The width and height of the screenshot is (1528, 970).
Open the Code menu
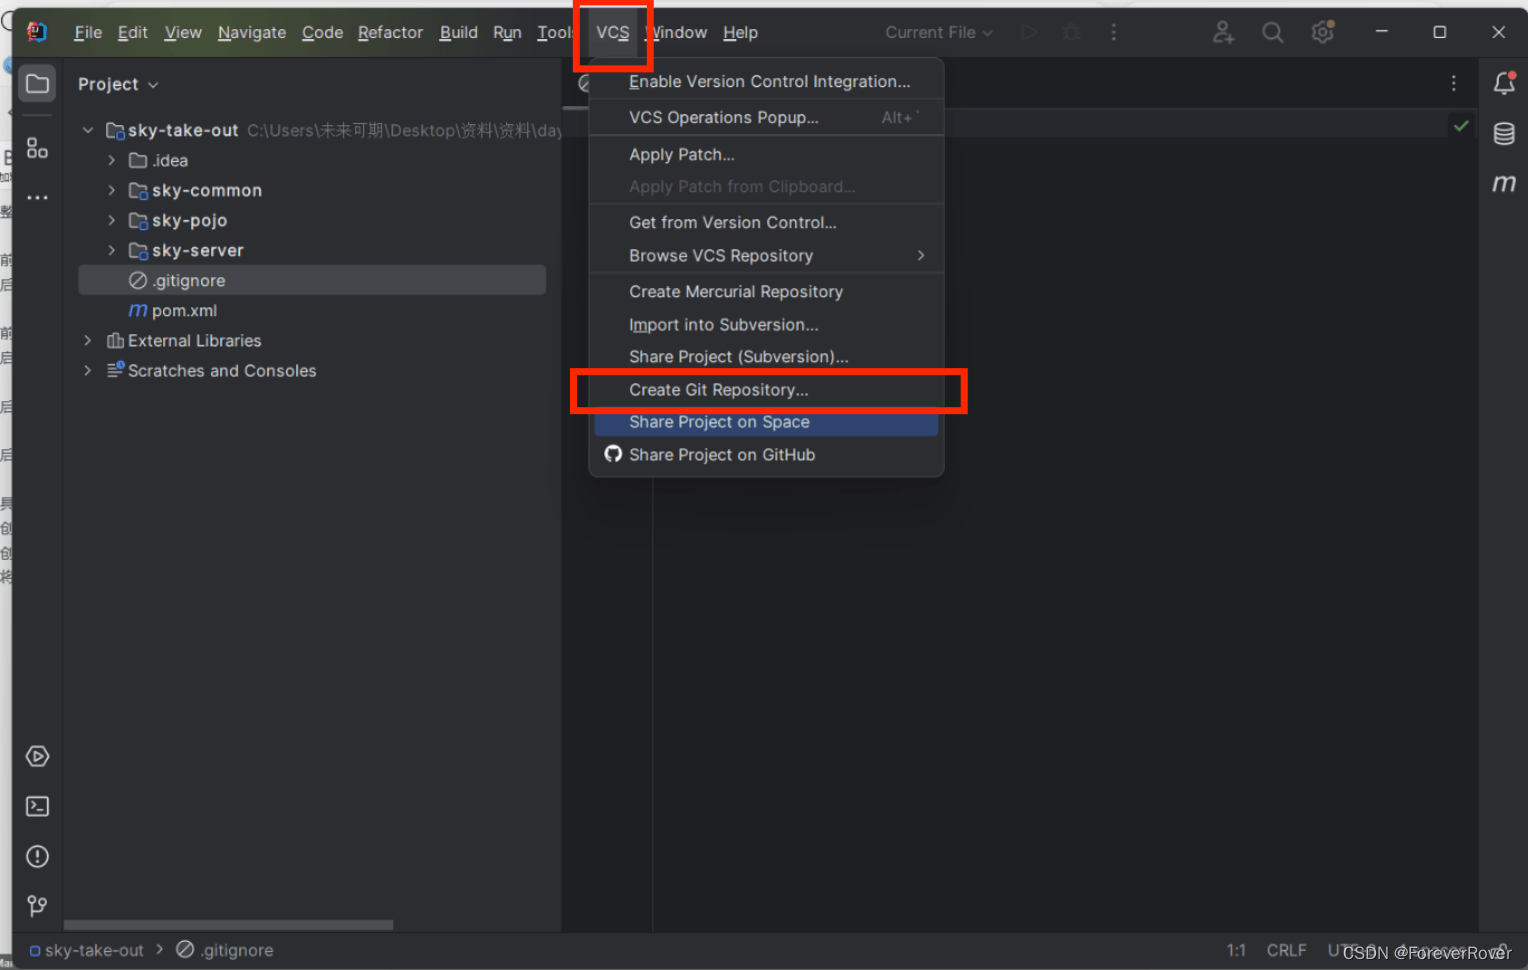coord(322,32)
